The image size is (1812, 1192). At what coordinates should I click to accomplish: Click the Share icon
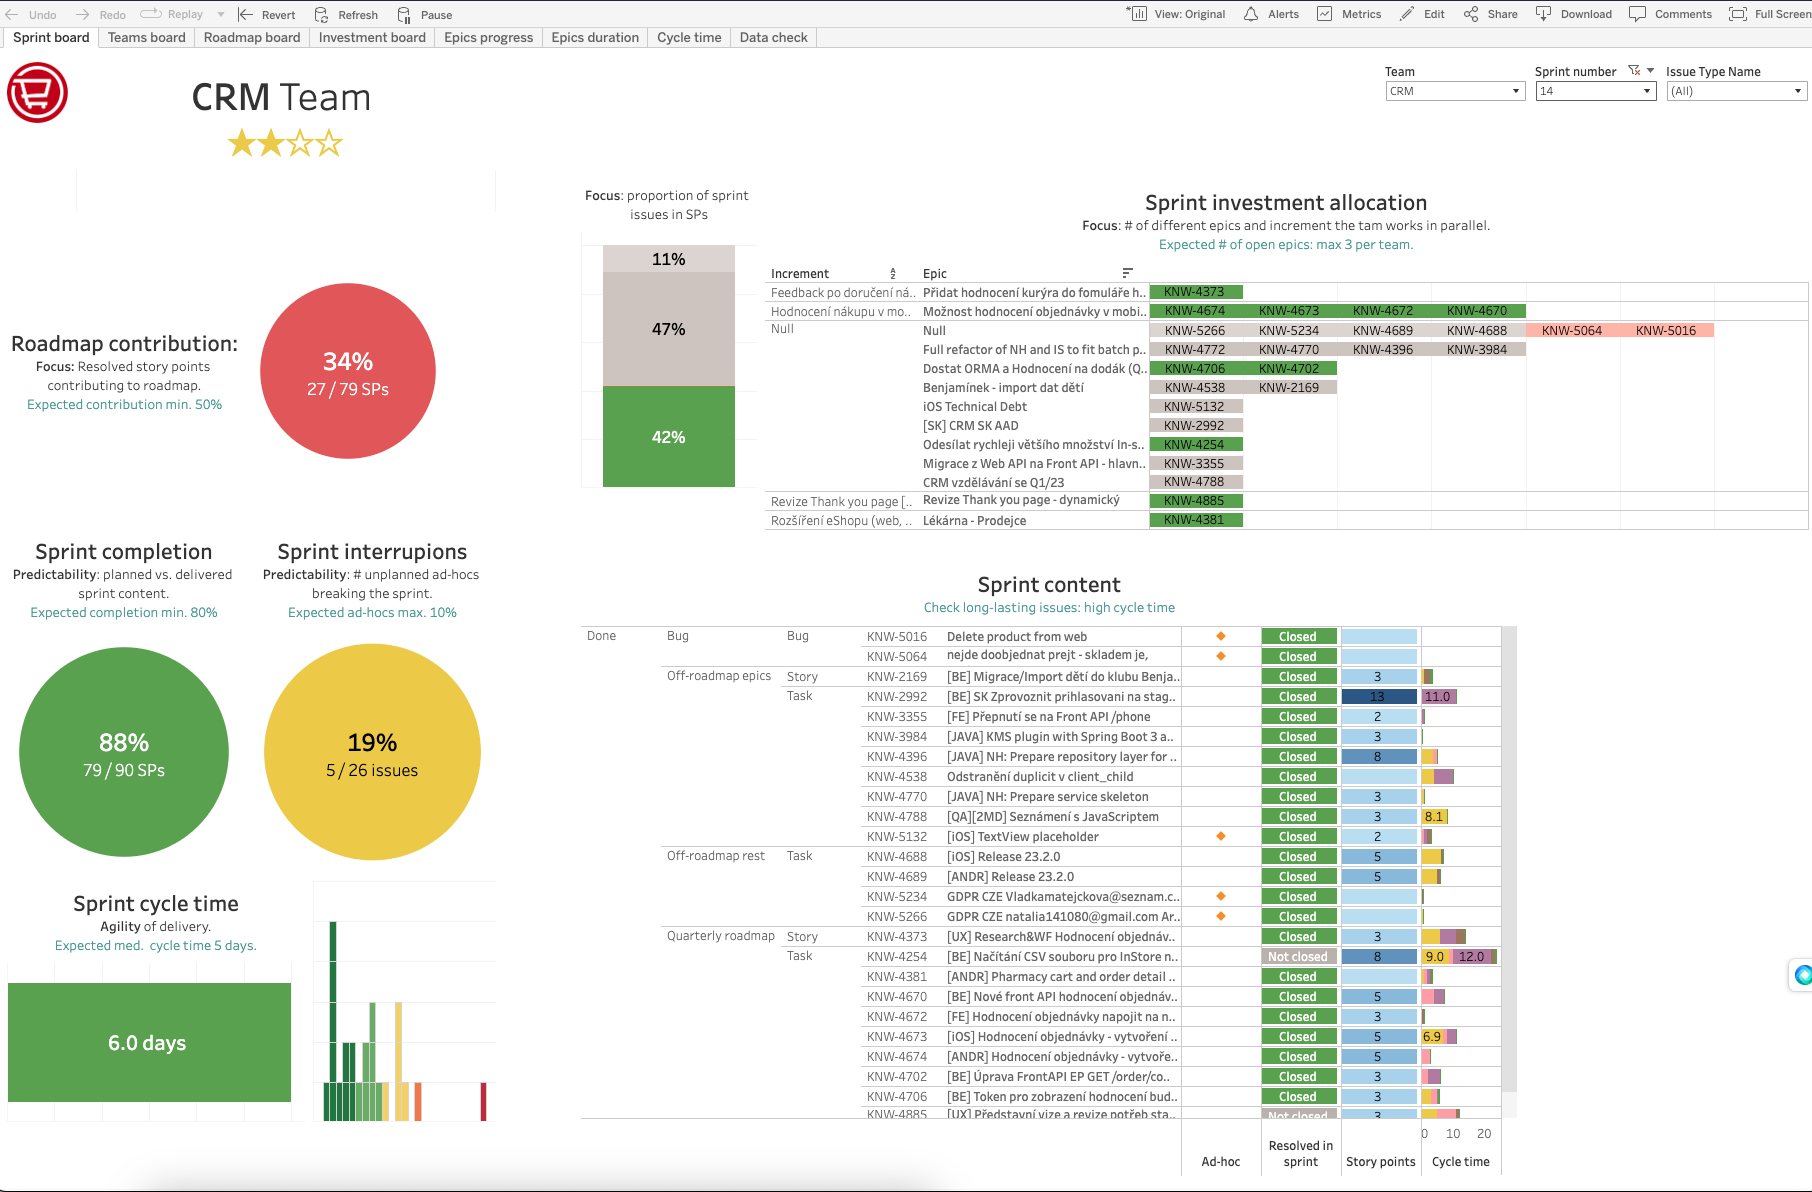tap(1471, 14)
